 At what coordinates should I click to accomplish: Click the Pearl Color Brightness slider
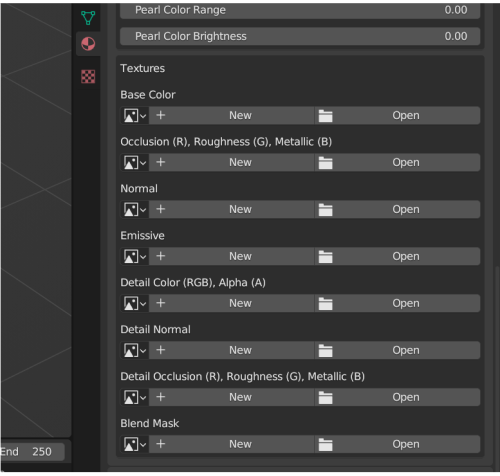coord(300,36)
